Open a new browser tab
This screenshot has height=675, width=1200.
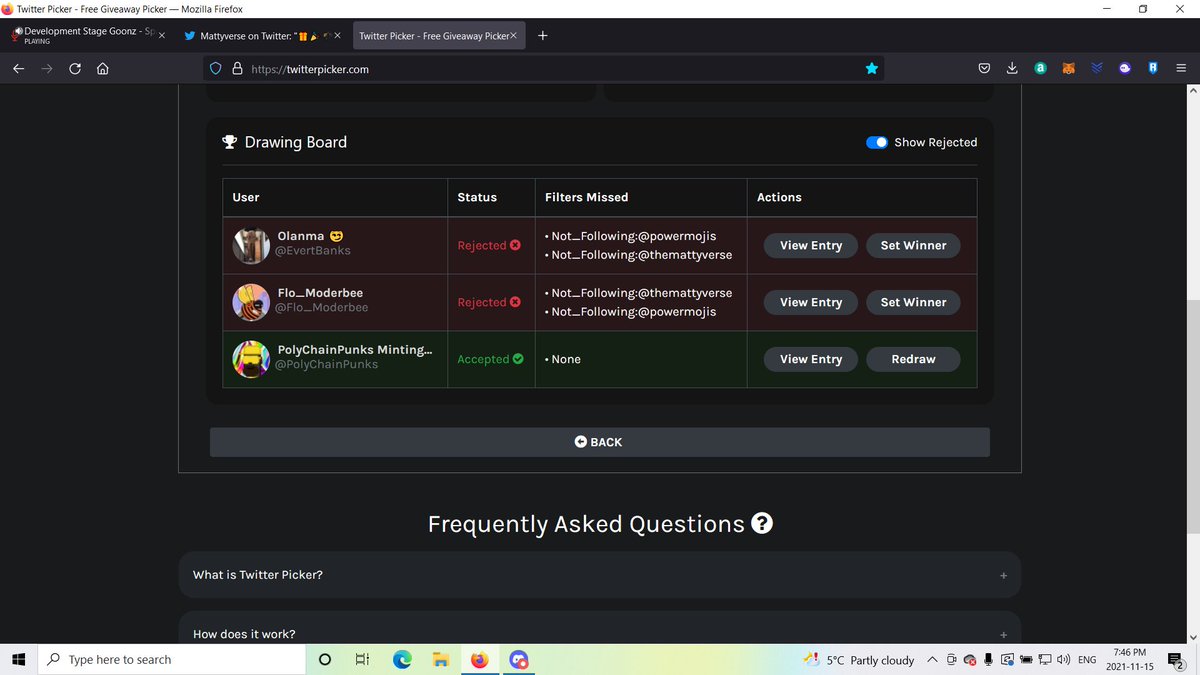point(542,35)
